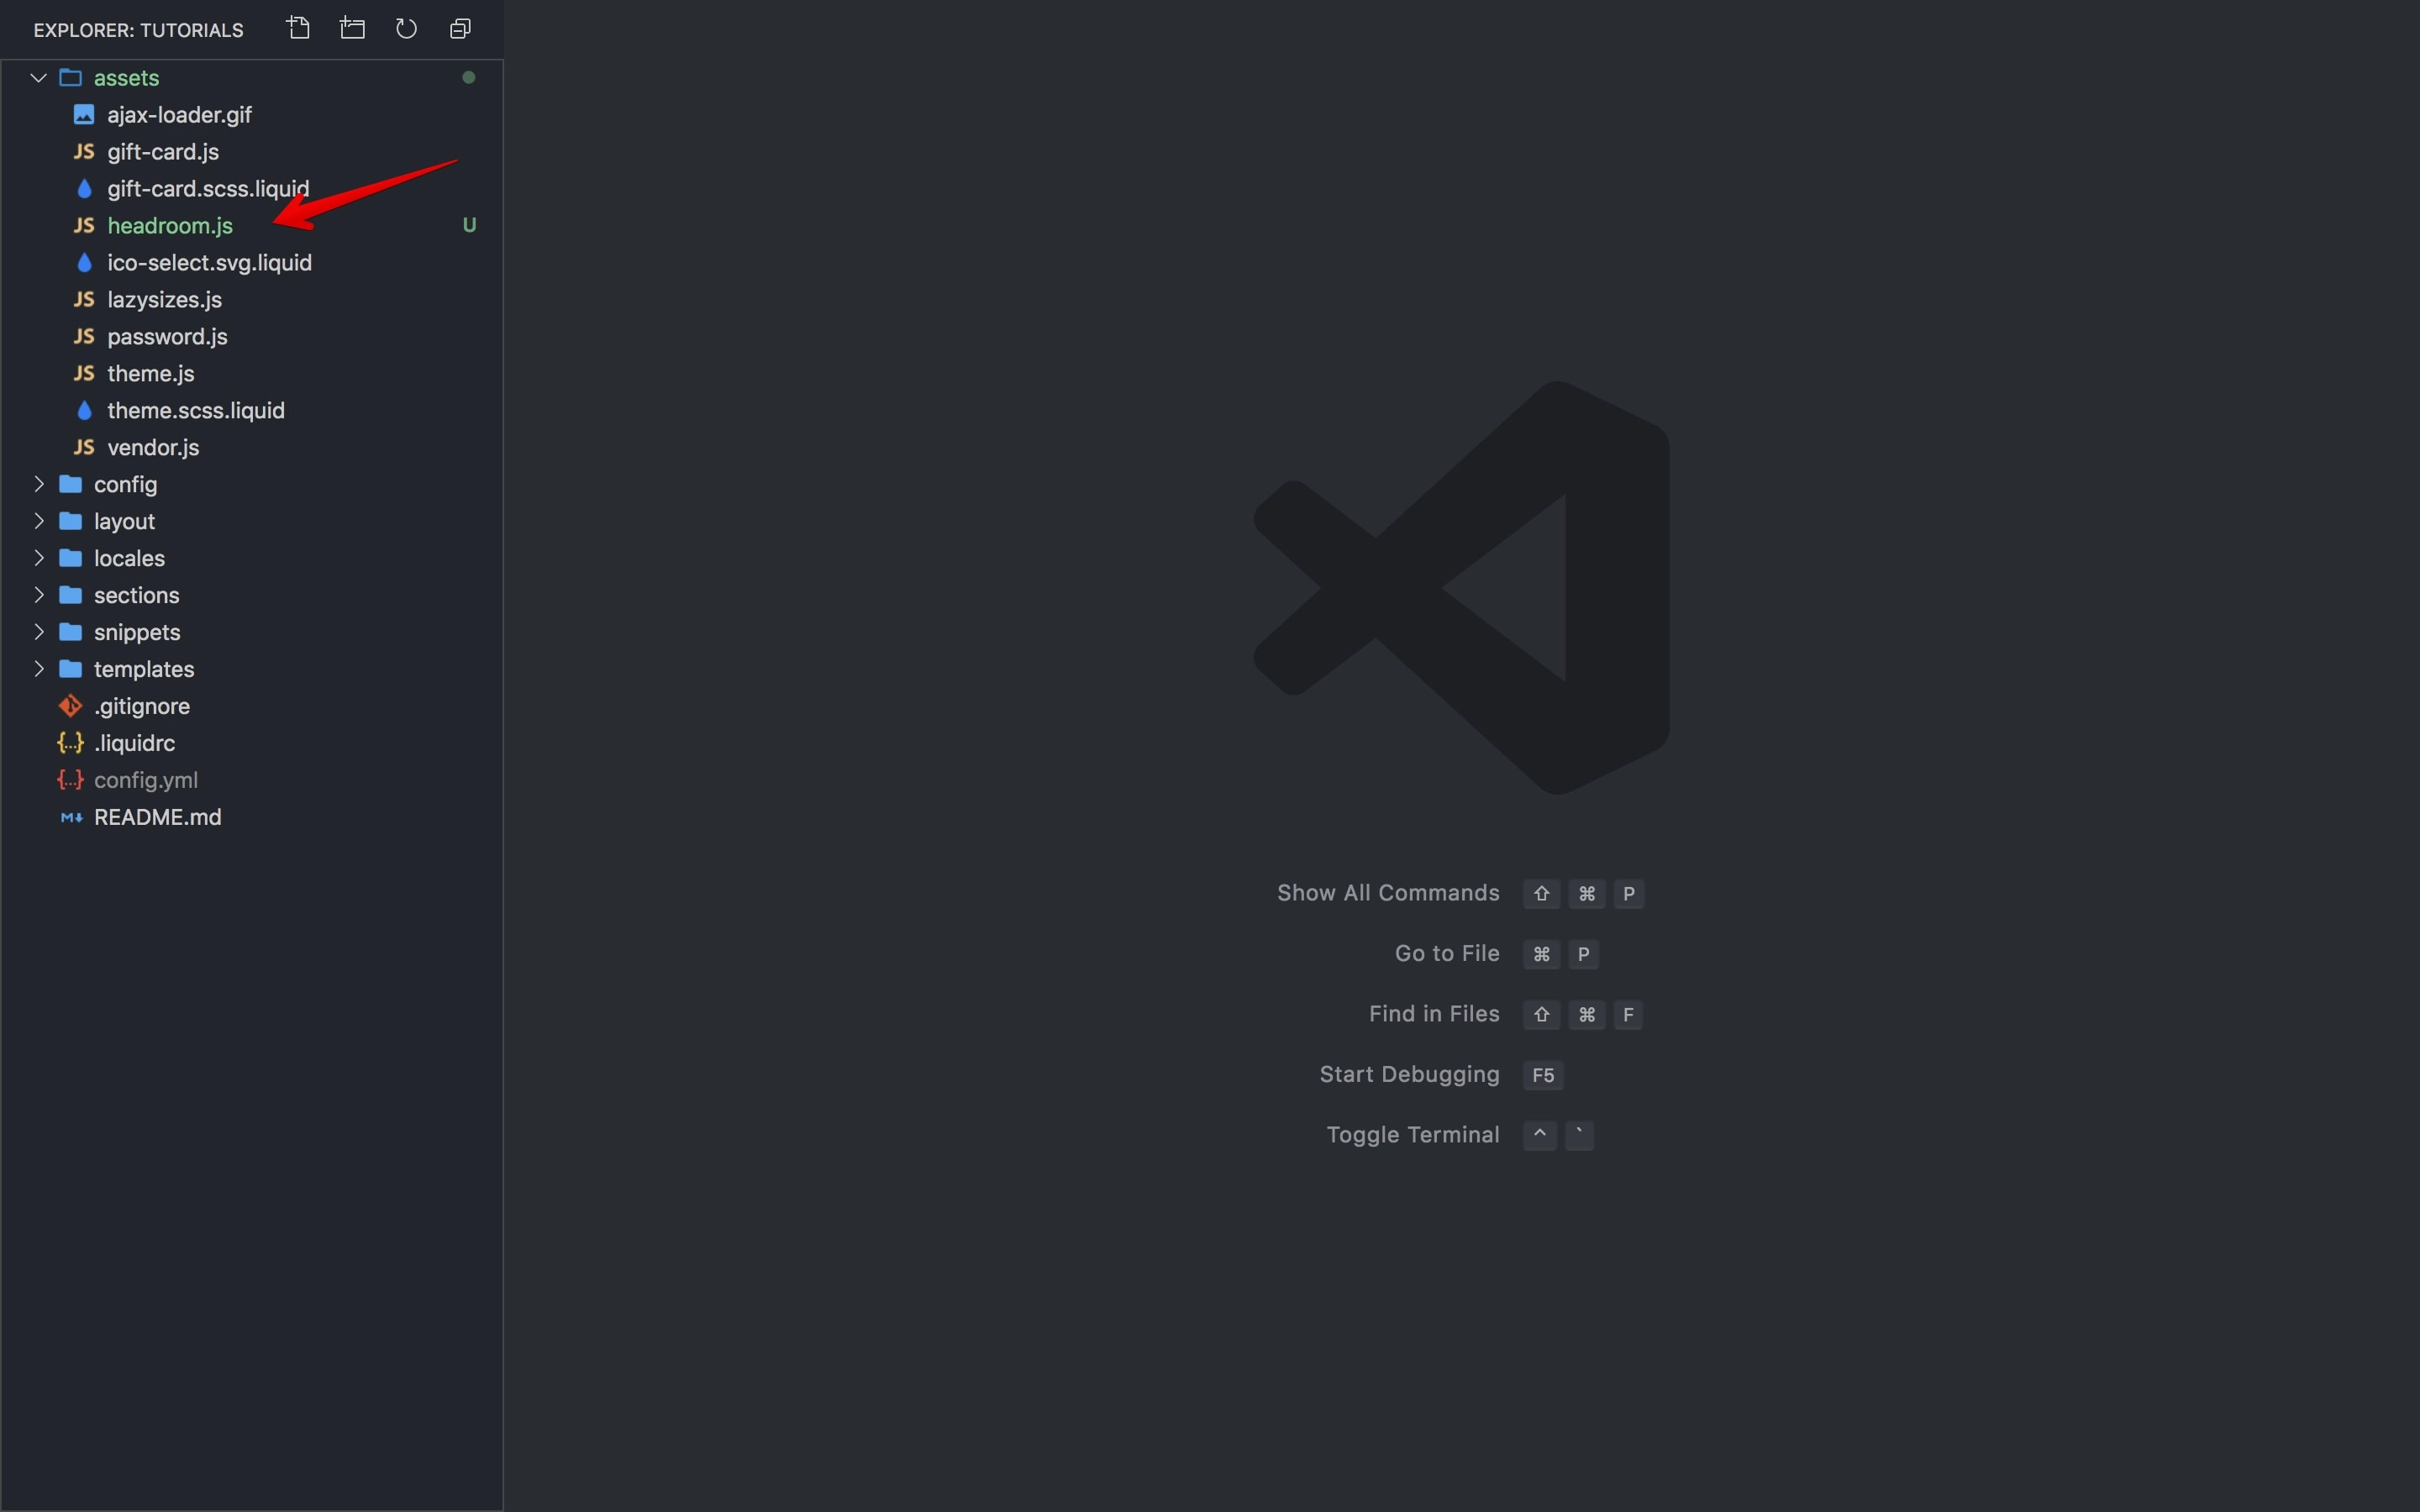2420x1512 pixels.
Task: Click the liquid drop icon of gift-card.scss.liquid
Action: [84, 189]
